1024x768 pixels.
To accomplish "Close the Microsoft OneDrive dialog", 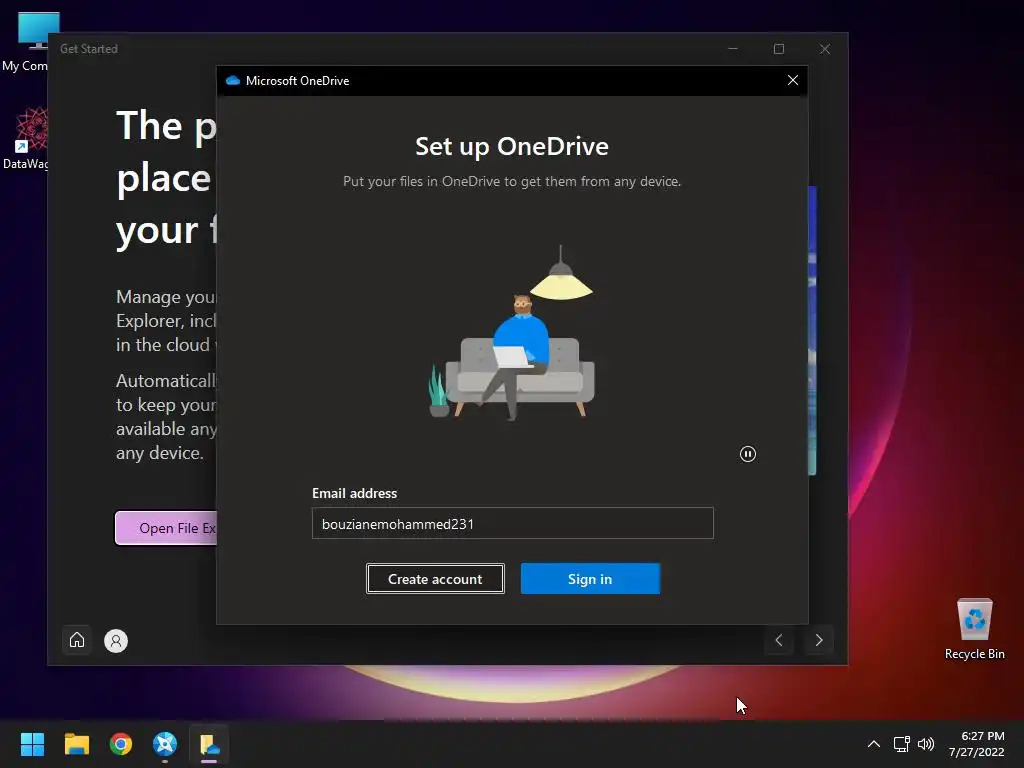I will pos(793,80).
